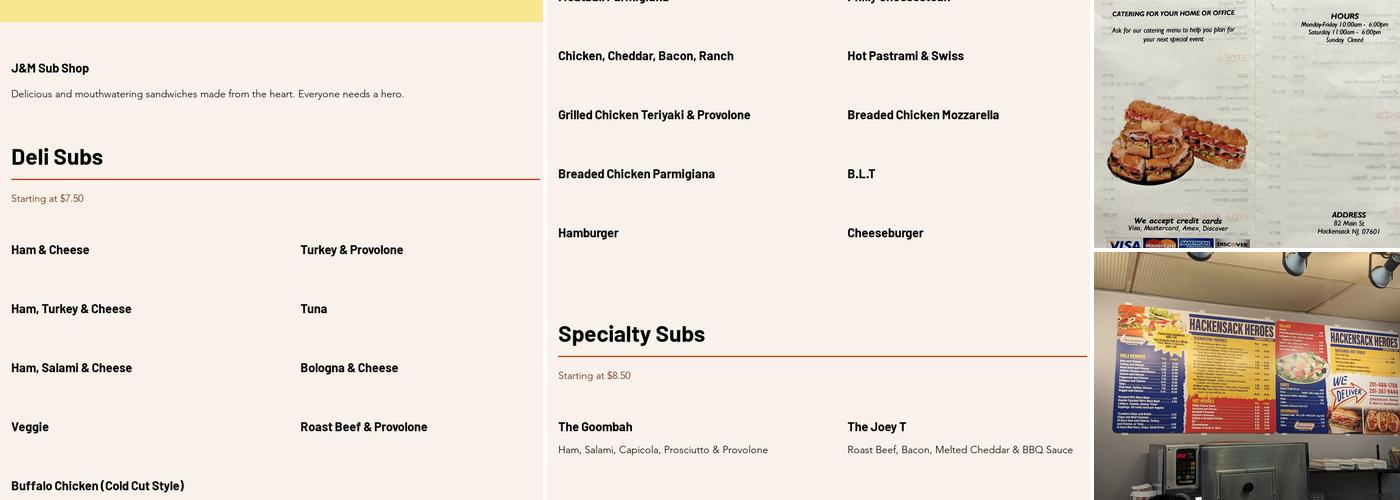Open the Hackensack Heroes menu board photo

coord(1246,375)
